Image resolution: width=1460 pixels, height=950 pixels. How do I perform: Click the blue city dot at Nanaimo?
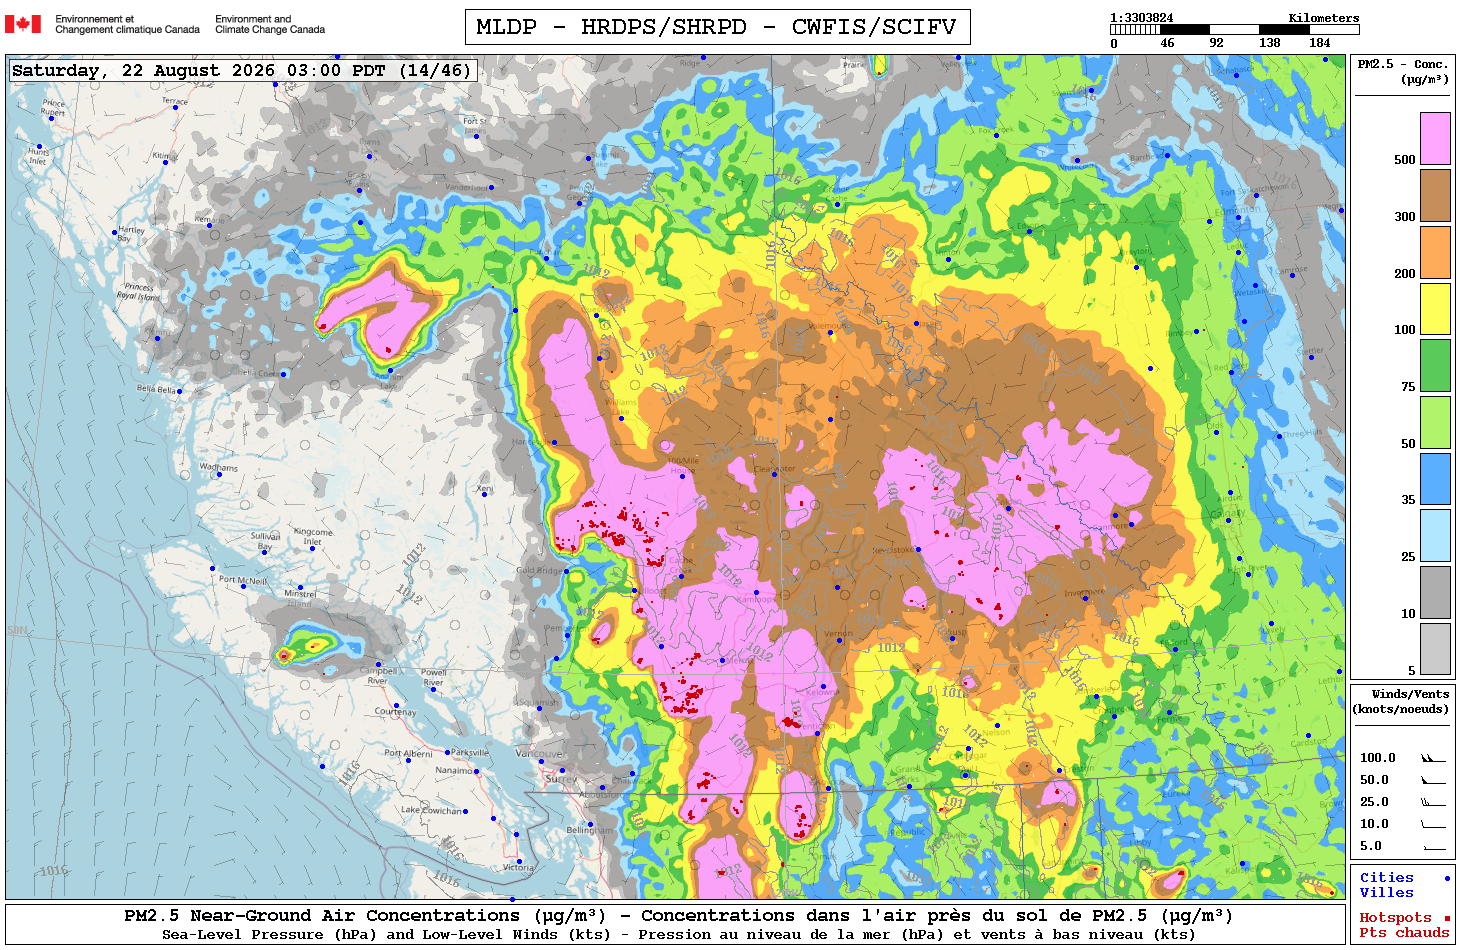(477, 771)
